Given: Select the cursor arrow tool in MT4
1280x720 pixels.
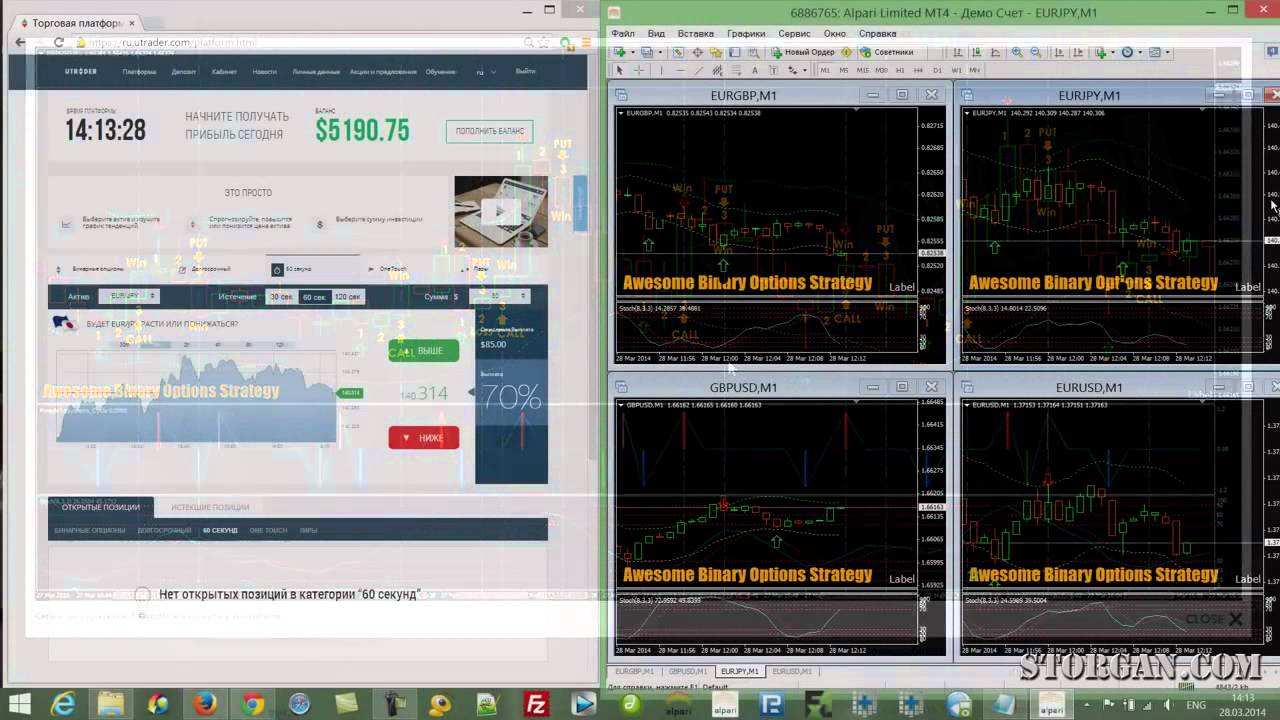Looking at the screenshot, I should pos(619,70).
